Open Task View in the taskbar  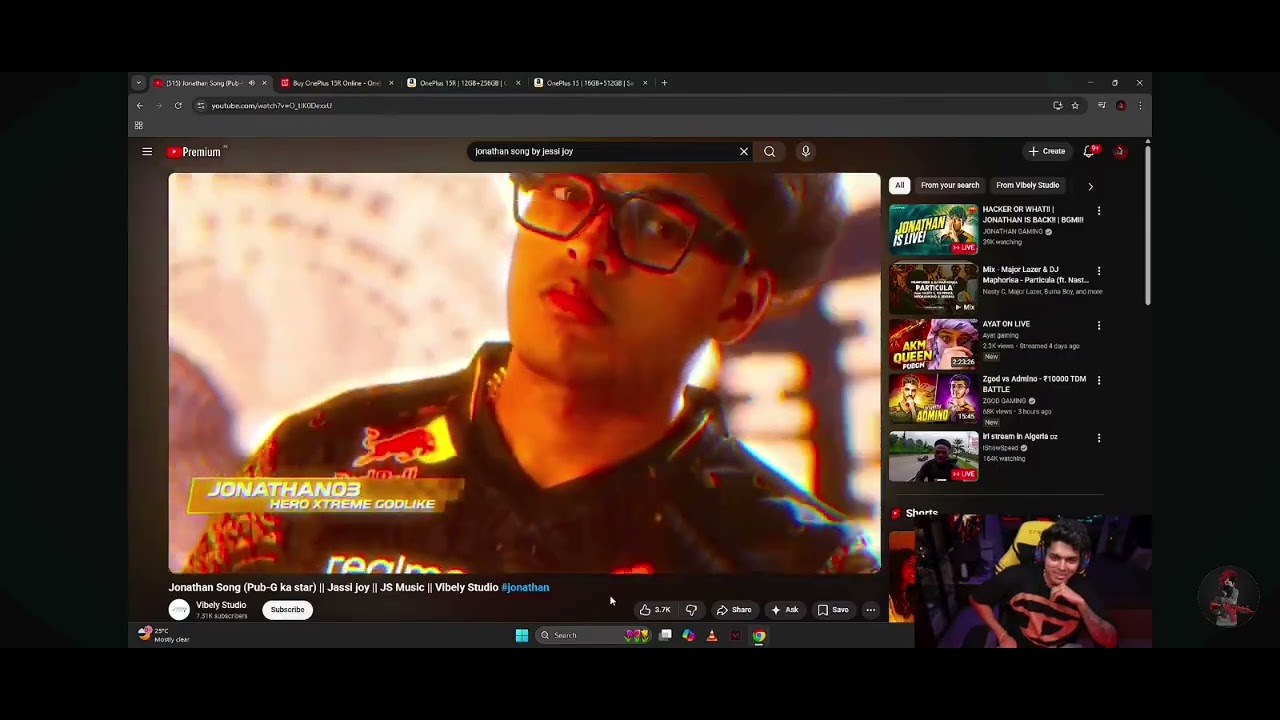[665, 636]
